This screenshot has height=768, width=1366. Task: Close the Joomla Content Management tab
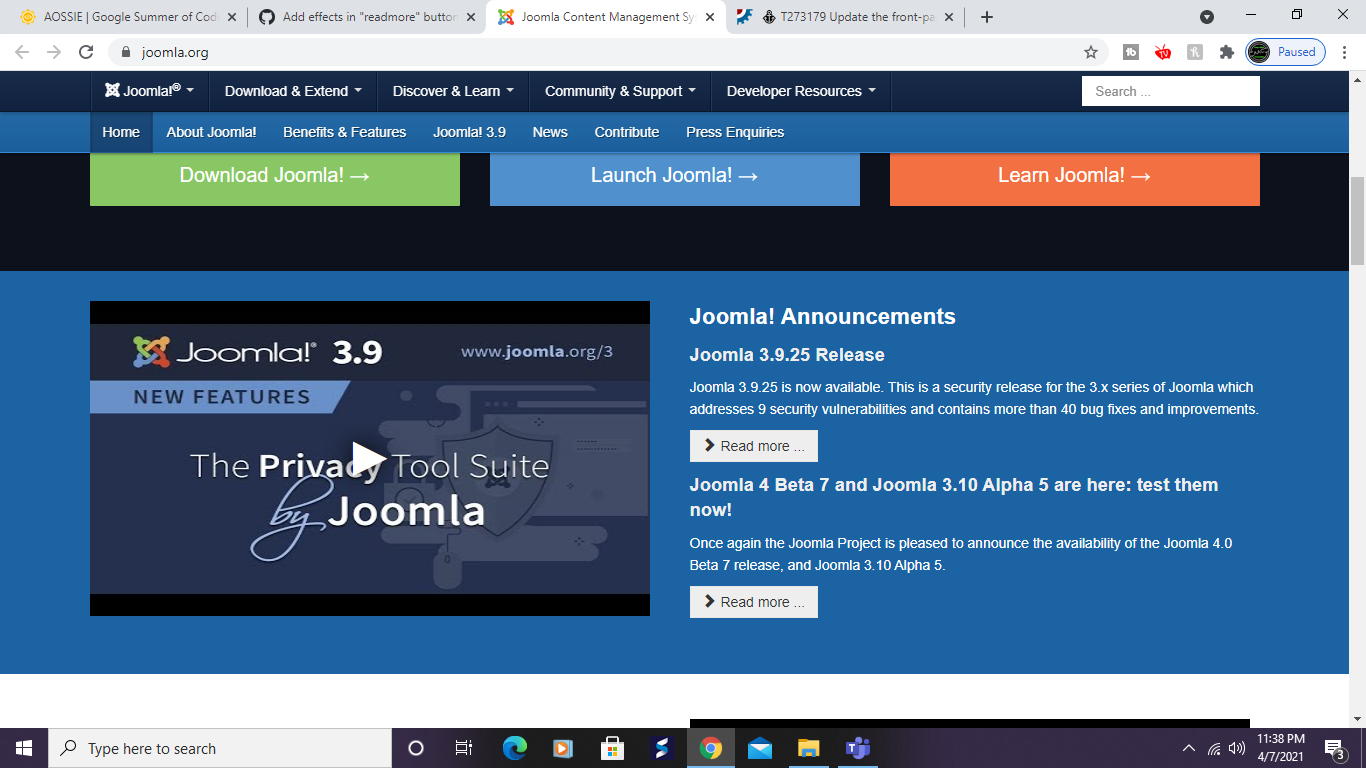point(710,17)
